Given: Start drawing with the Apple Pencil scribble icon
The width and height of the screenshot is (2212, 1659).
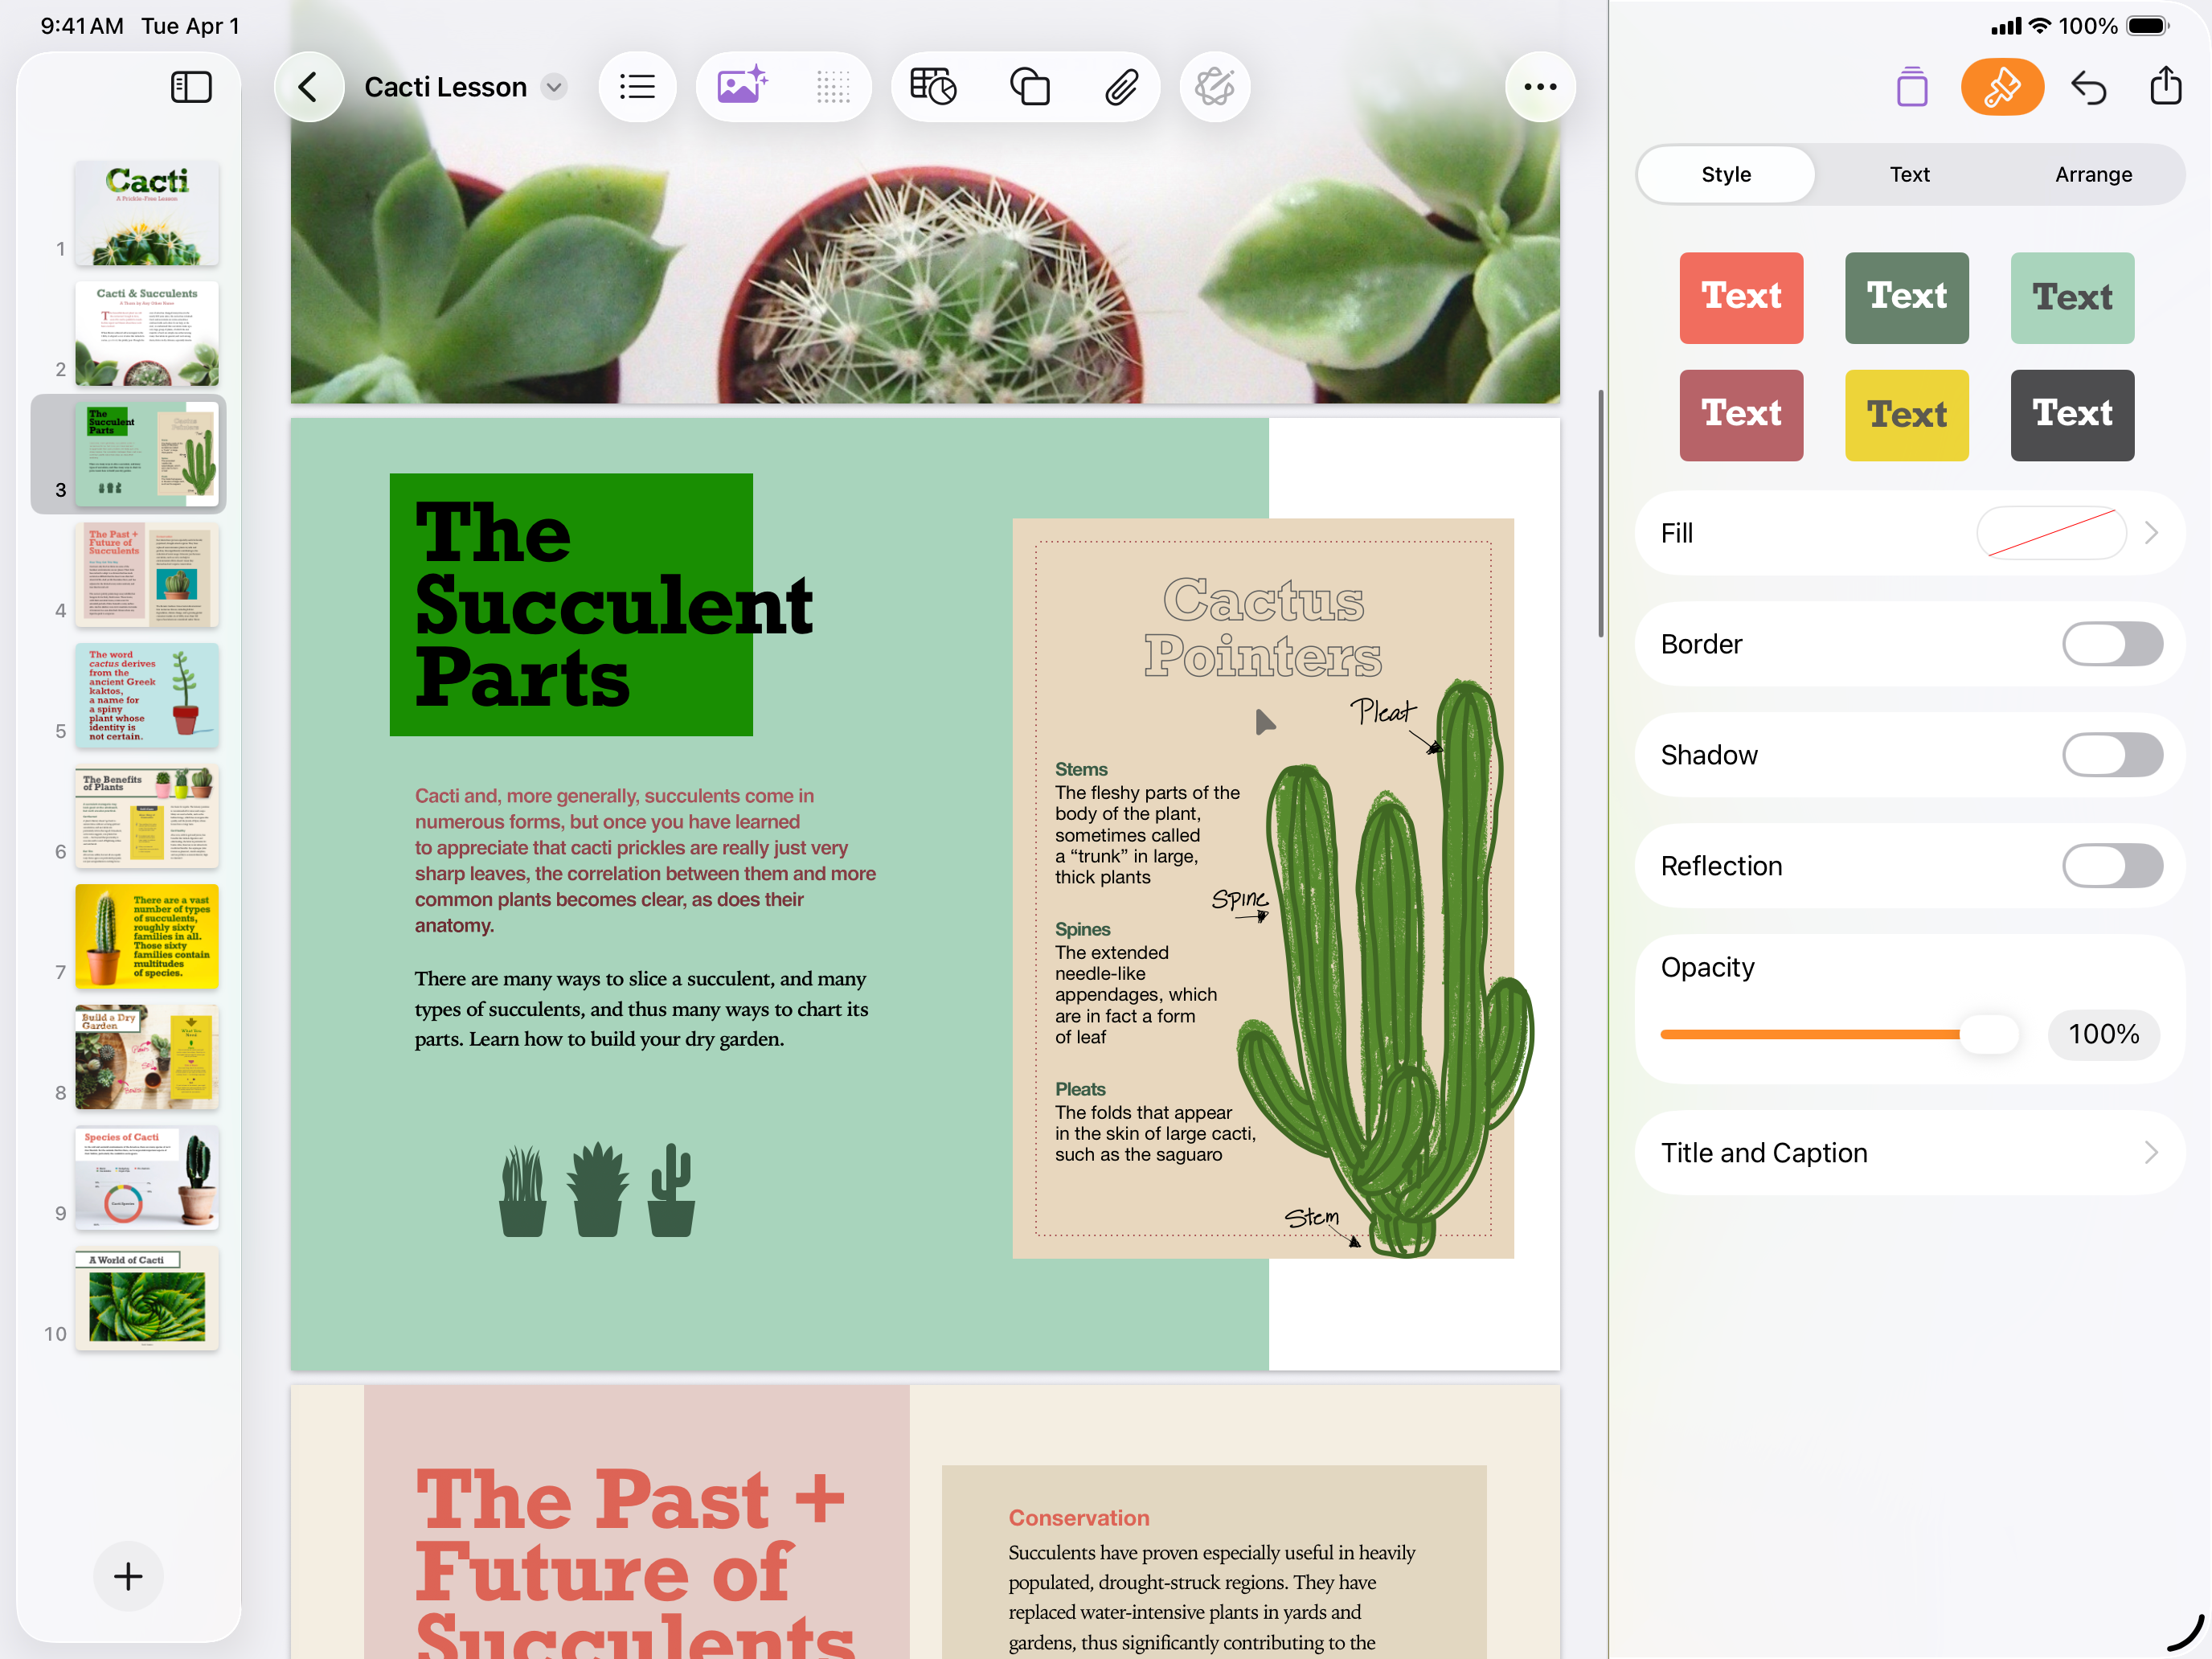Looking at the screenshot, I should tap(1215, 87).
